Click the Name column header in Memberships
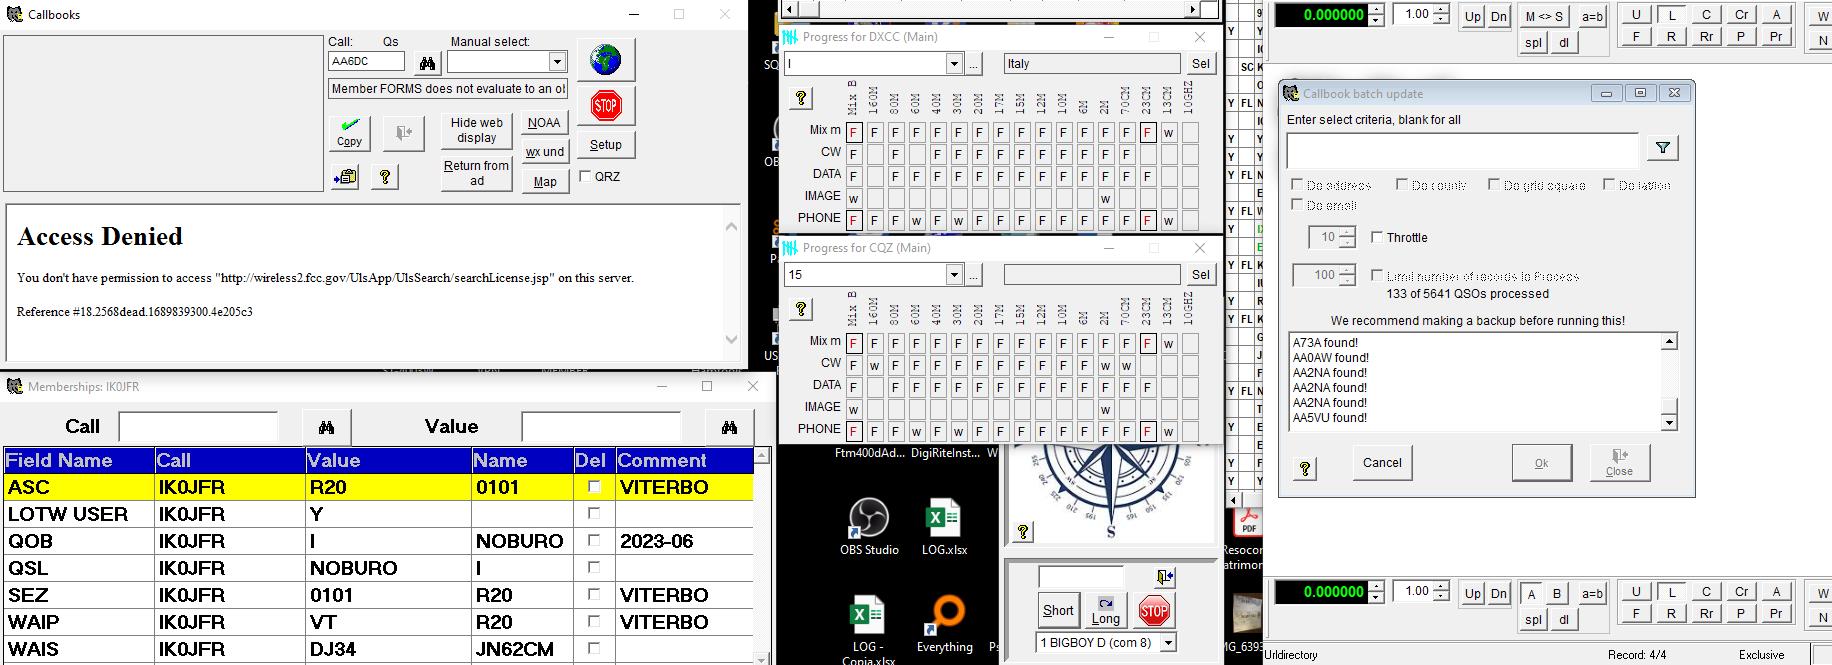The width and height of the screenshot is (1832, 665). 523,460
